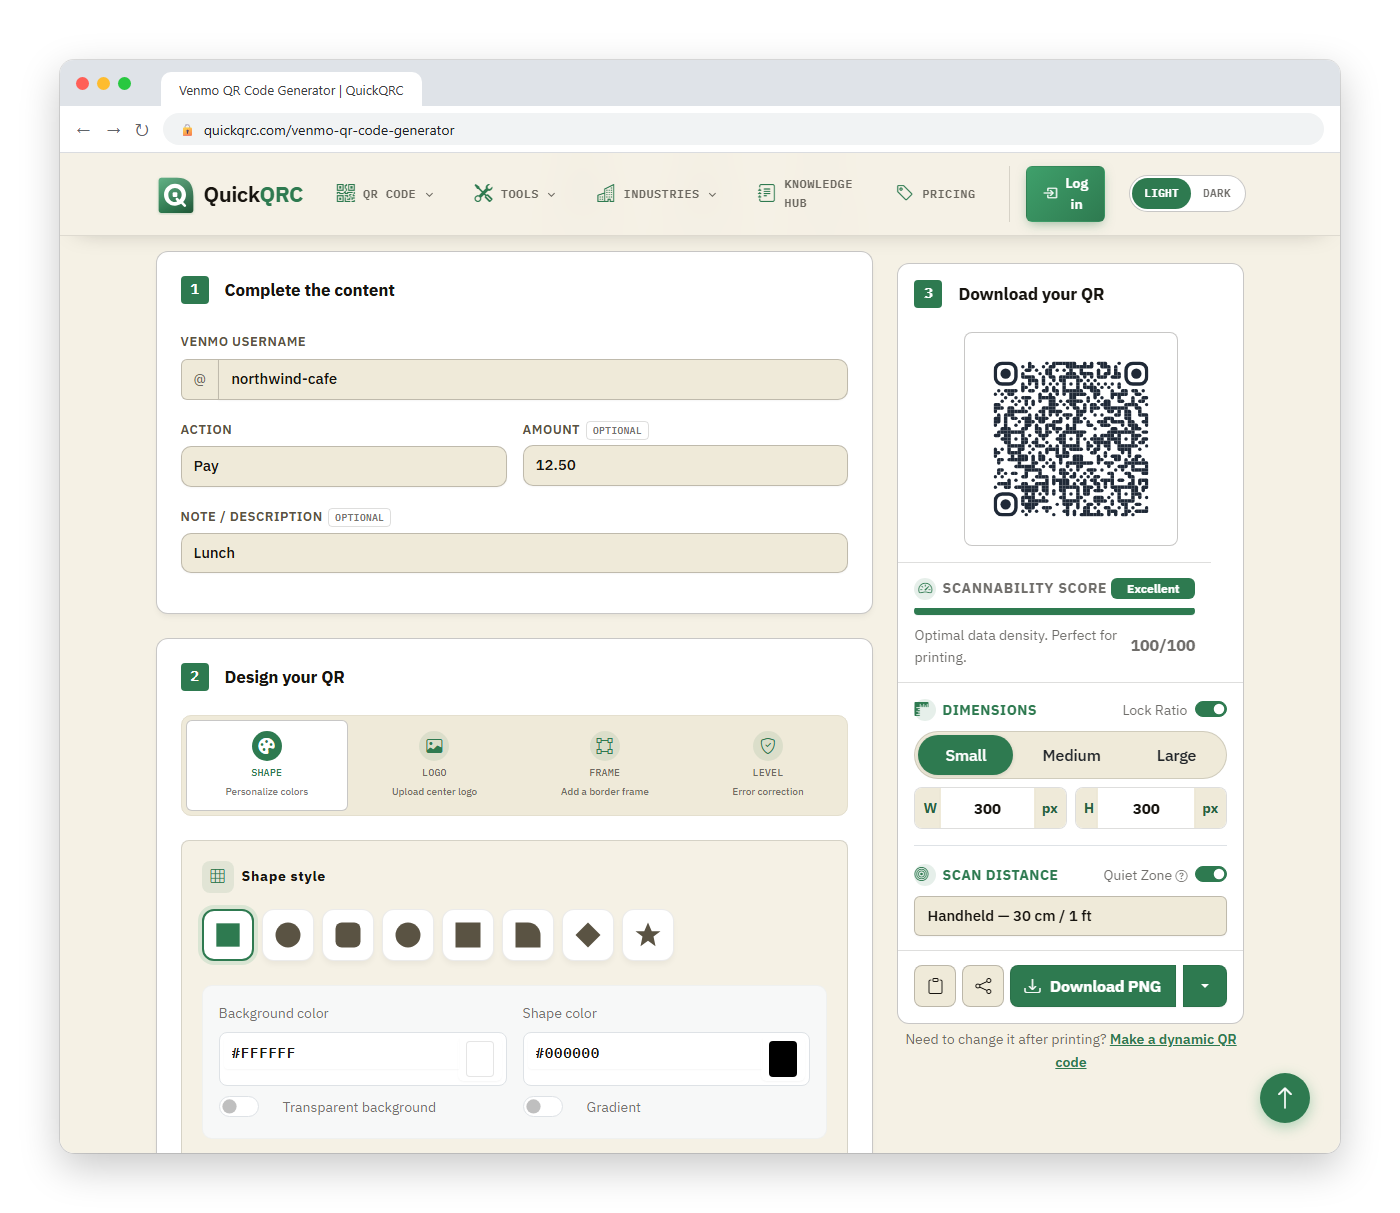Go back with the browser back arrow
This screenshot has height=1213, width=1400.
tap(84, 130)
